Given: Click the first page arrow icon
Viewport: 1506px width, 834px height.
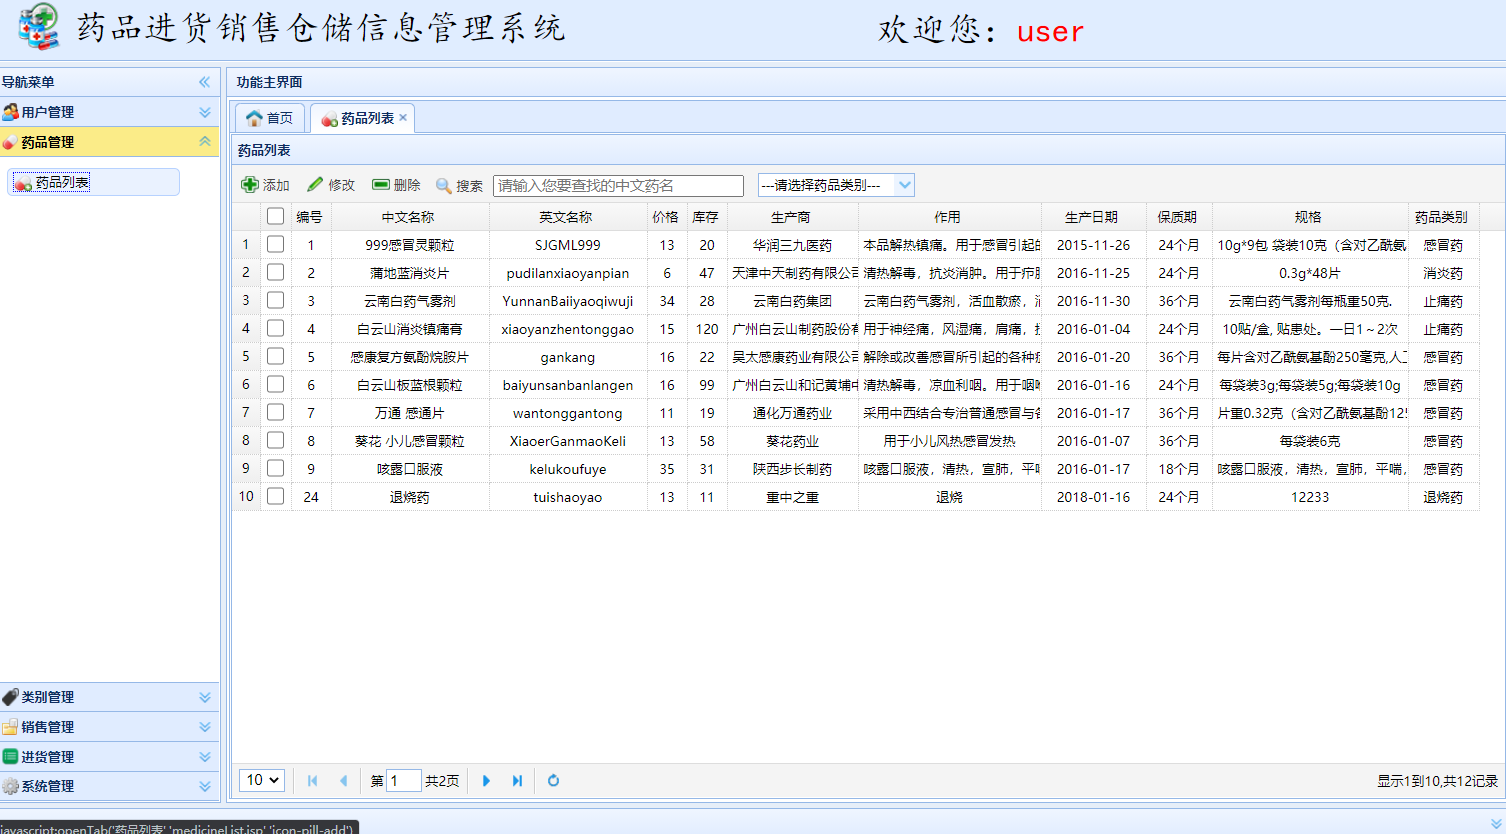Looking at the screenshot, I should tap(314, 780).
